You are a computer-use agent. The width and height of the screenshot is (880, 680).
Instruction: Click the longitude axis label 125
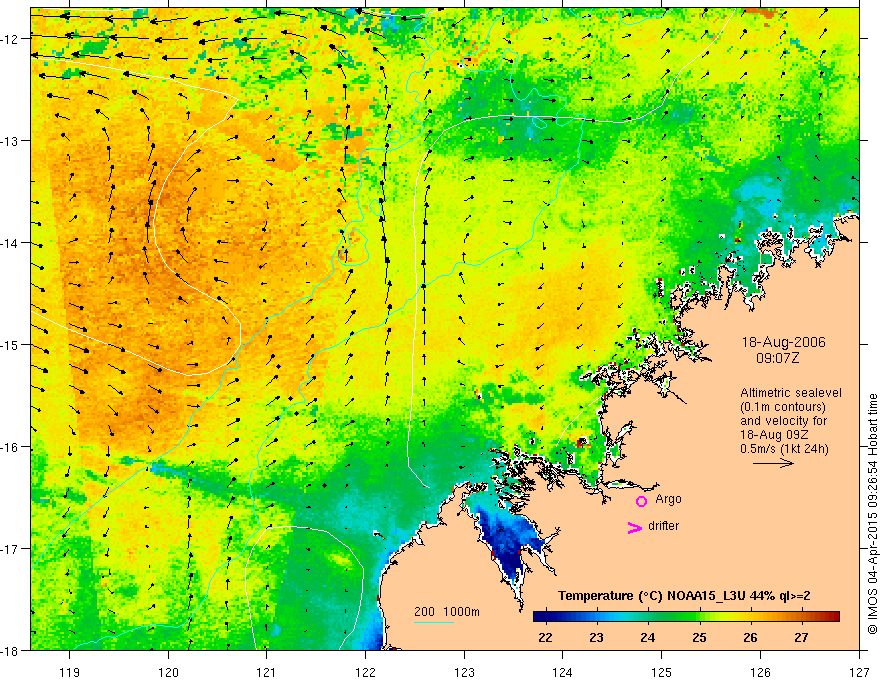(x=662, y=672)
